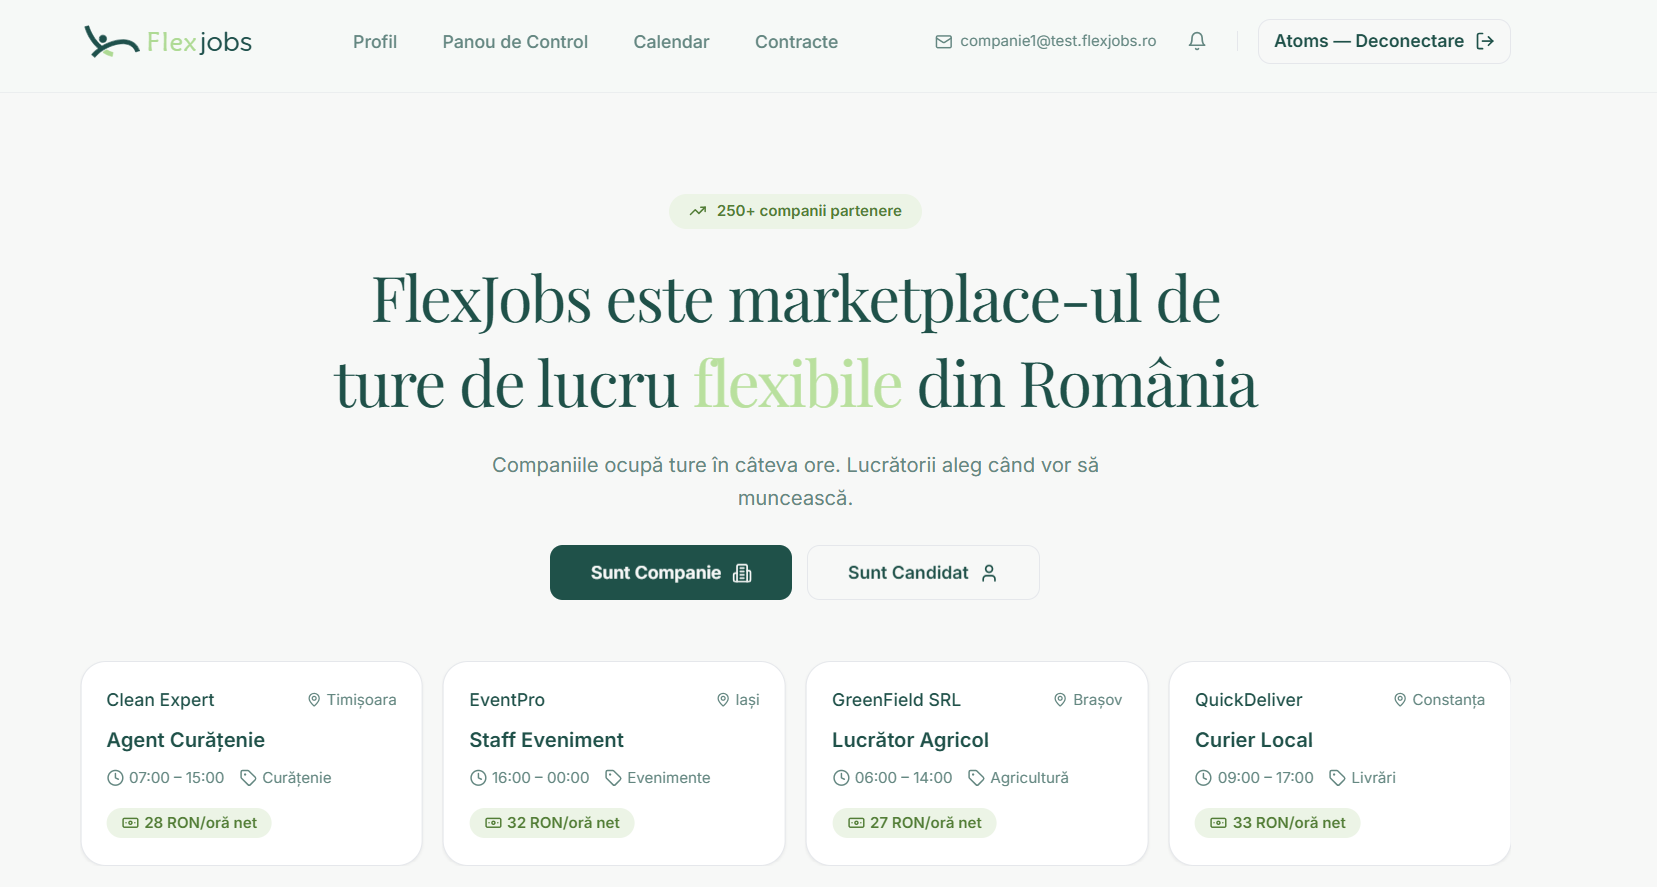The image size is (1657, 887).
Task: Click the 16:00 – 00:00 shift time
Action: (x=540, y=778)
